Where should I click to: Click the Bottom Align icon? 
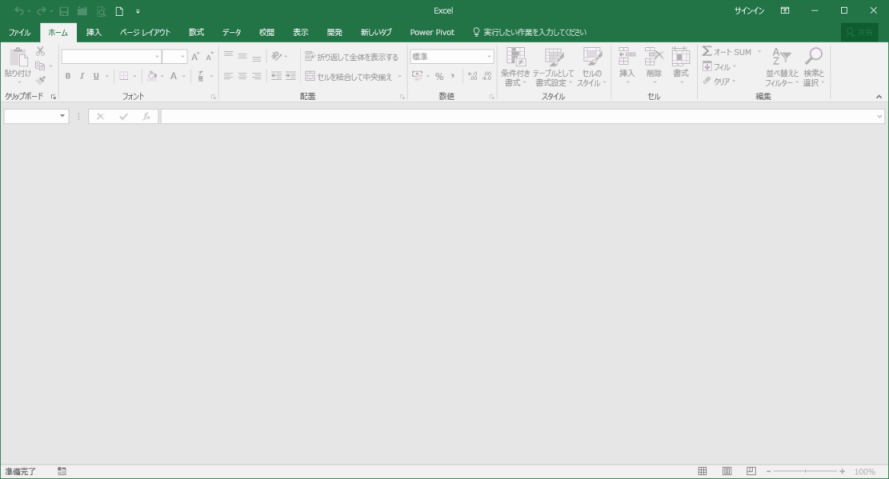[257, 56]
